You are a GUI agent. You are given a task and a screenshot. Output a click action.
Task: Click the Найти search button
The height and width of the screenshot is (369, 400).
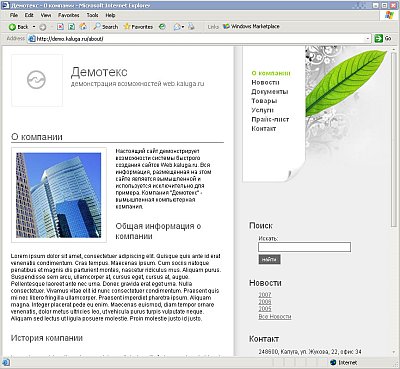coord(269,259)
